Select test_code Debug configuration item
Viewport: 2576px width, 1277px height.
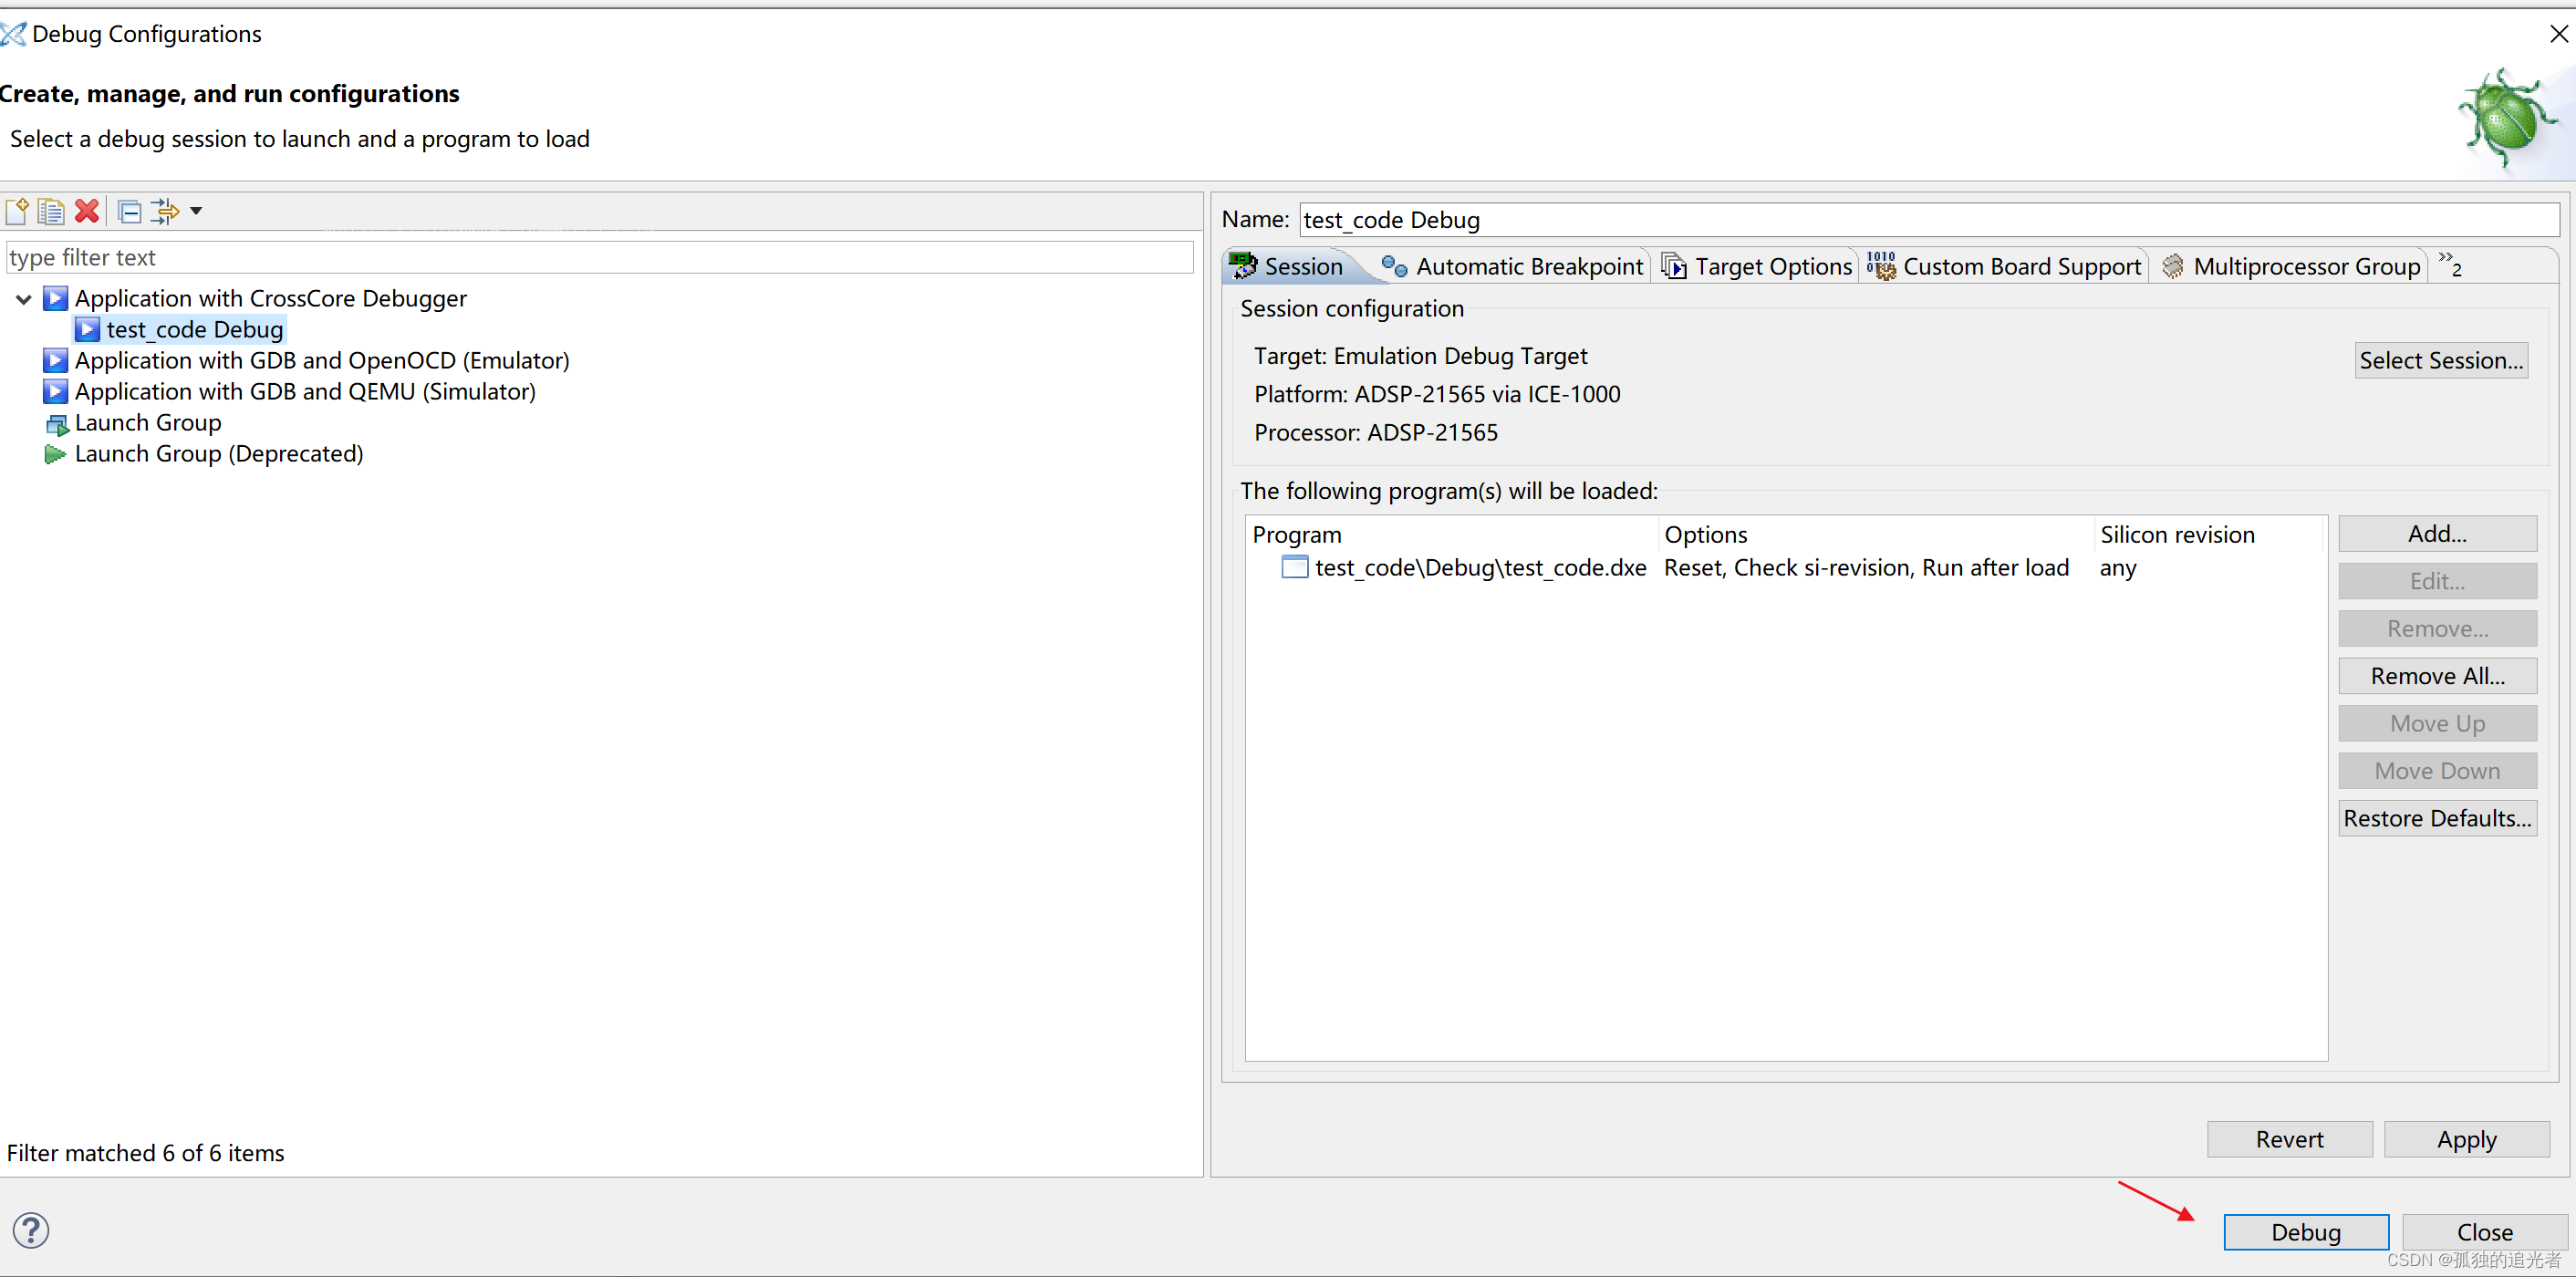(x=194, y=329)
